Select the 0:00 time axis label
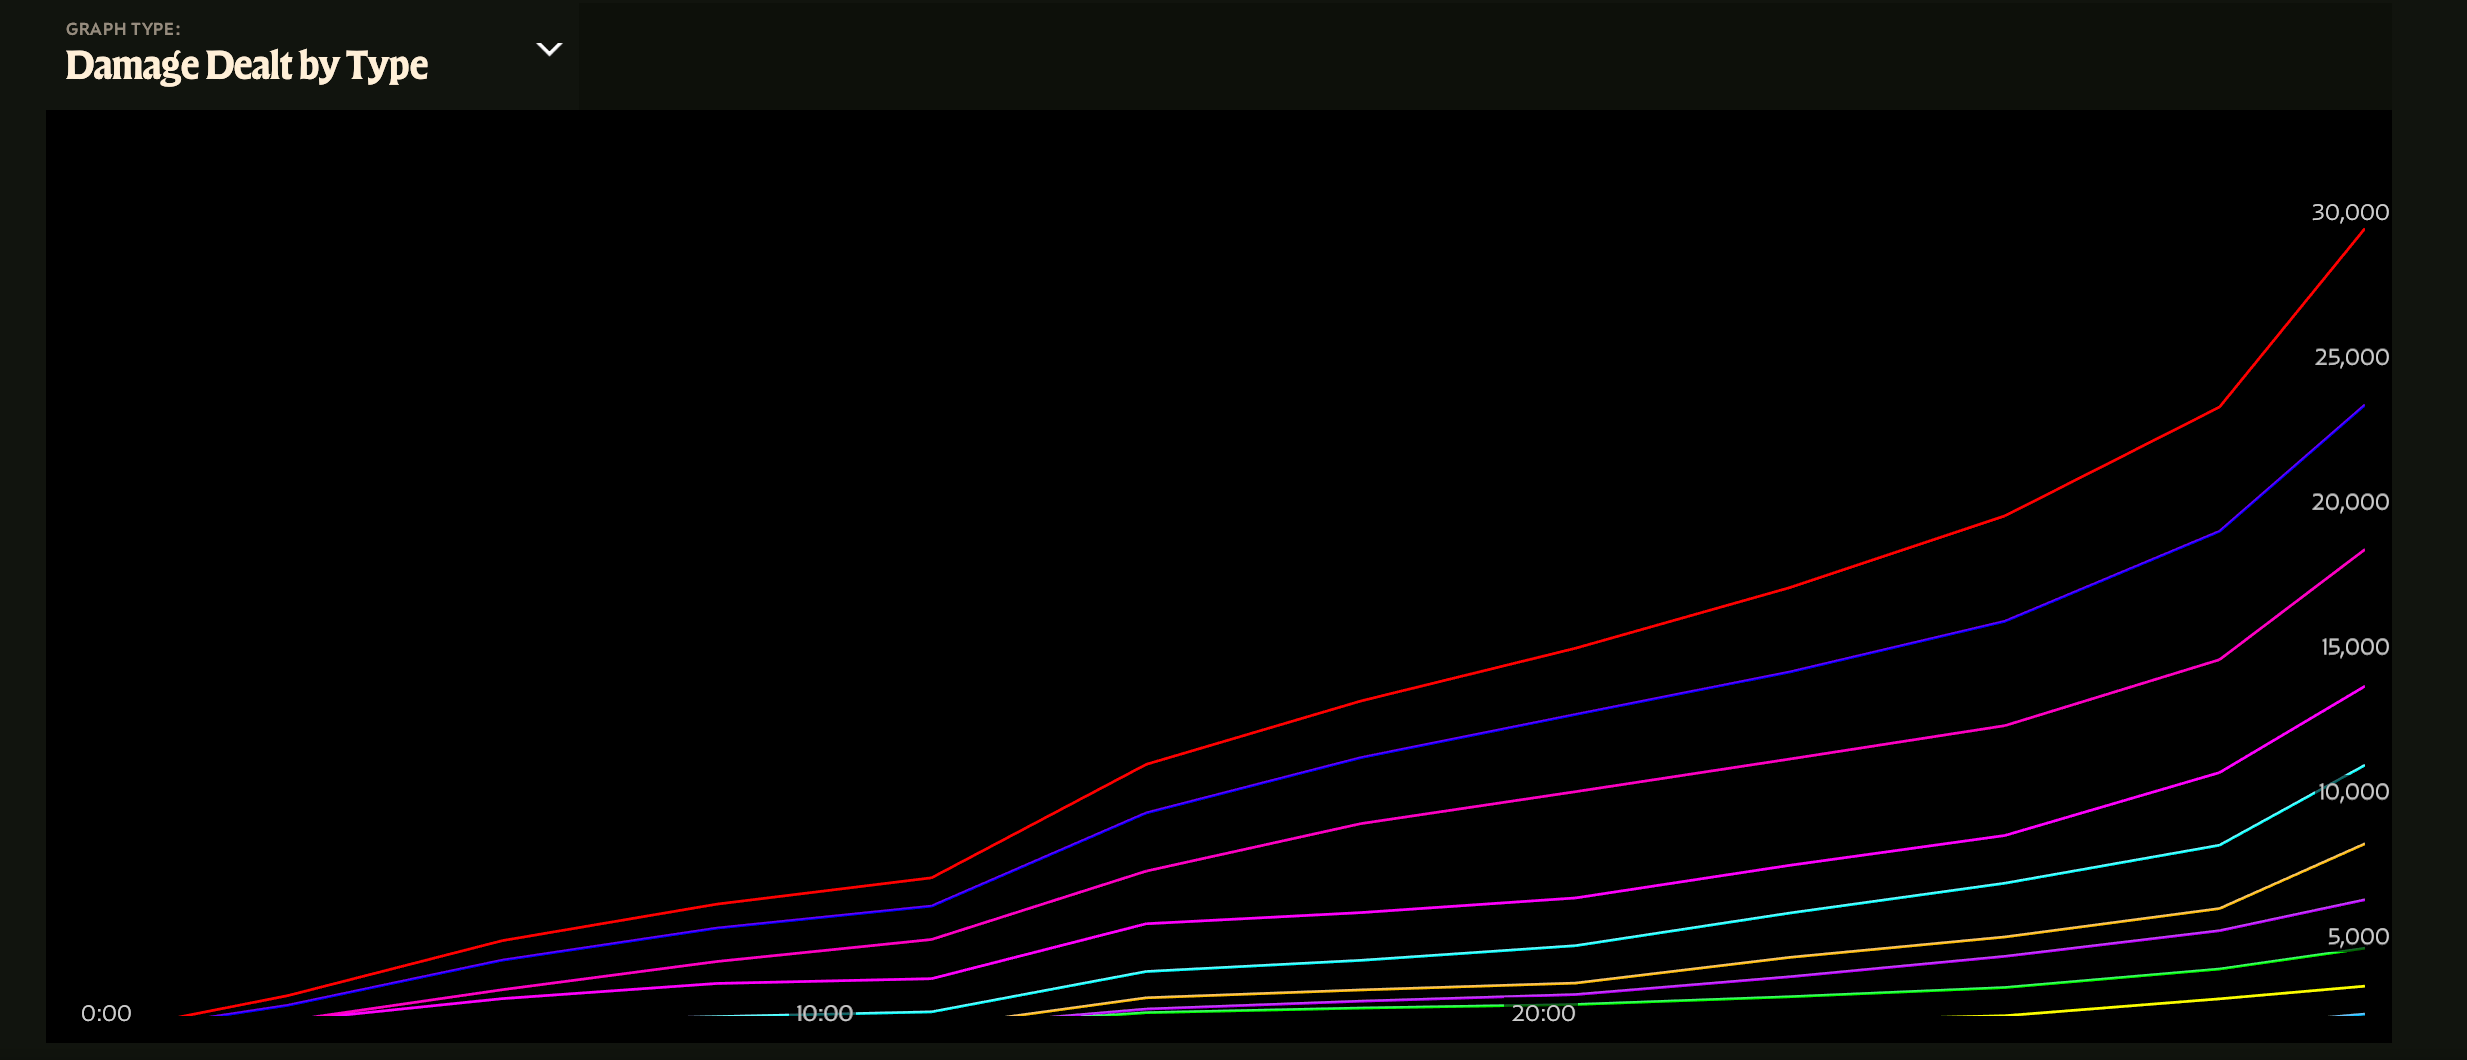2467x1060 pixels. pos(106,1013)
